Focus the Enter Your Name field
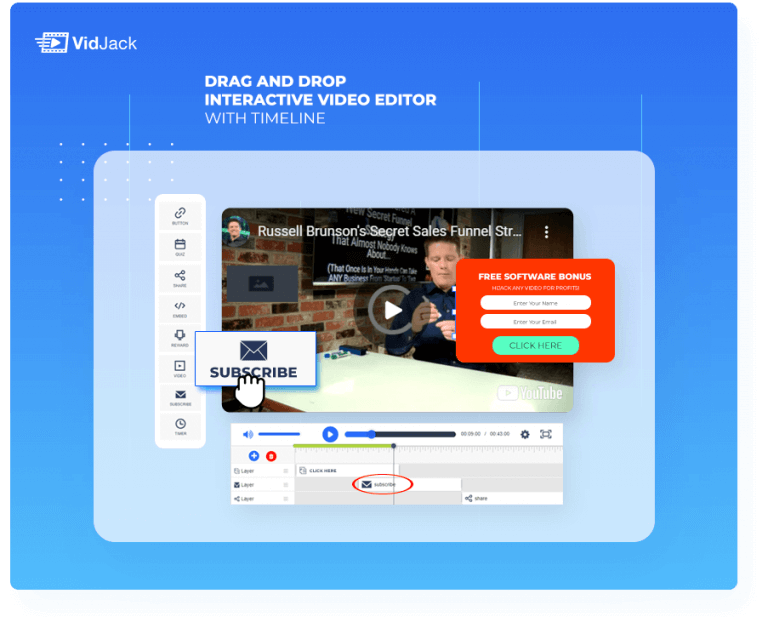 (535, 303)
